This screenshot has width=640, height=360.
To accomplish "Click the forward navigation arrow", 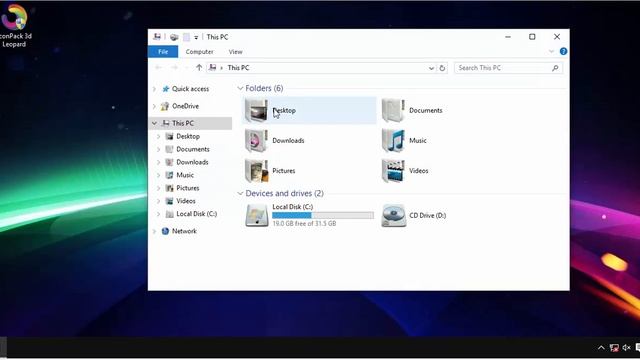I will coord(174,68).
